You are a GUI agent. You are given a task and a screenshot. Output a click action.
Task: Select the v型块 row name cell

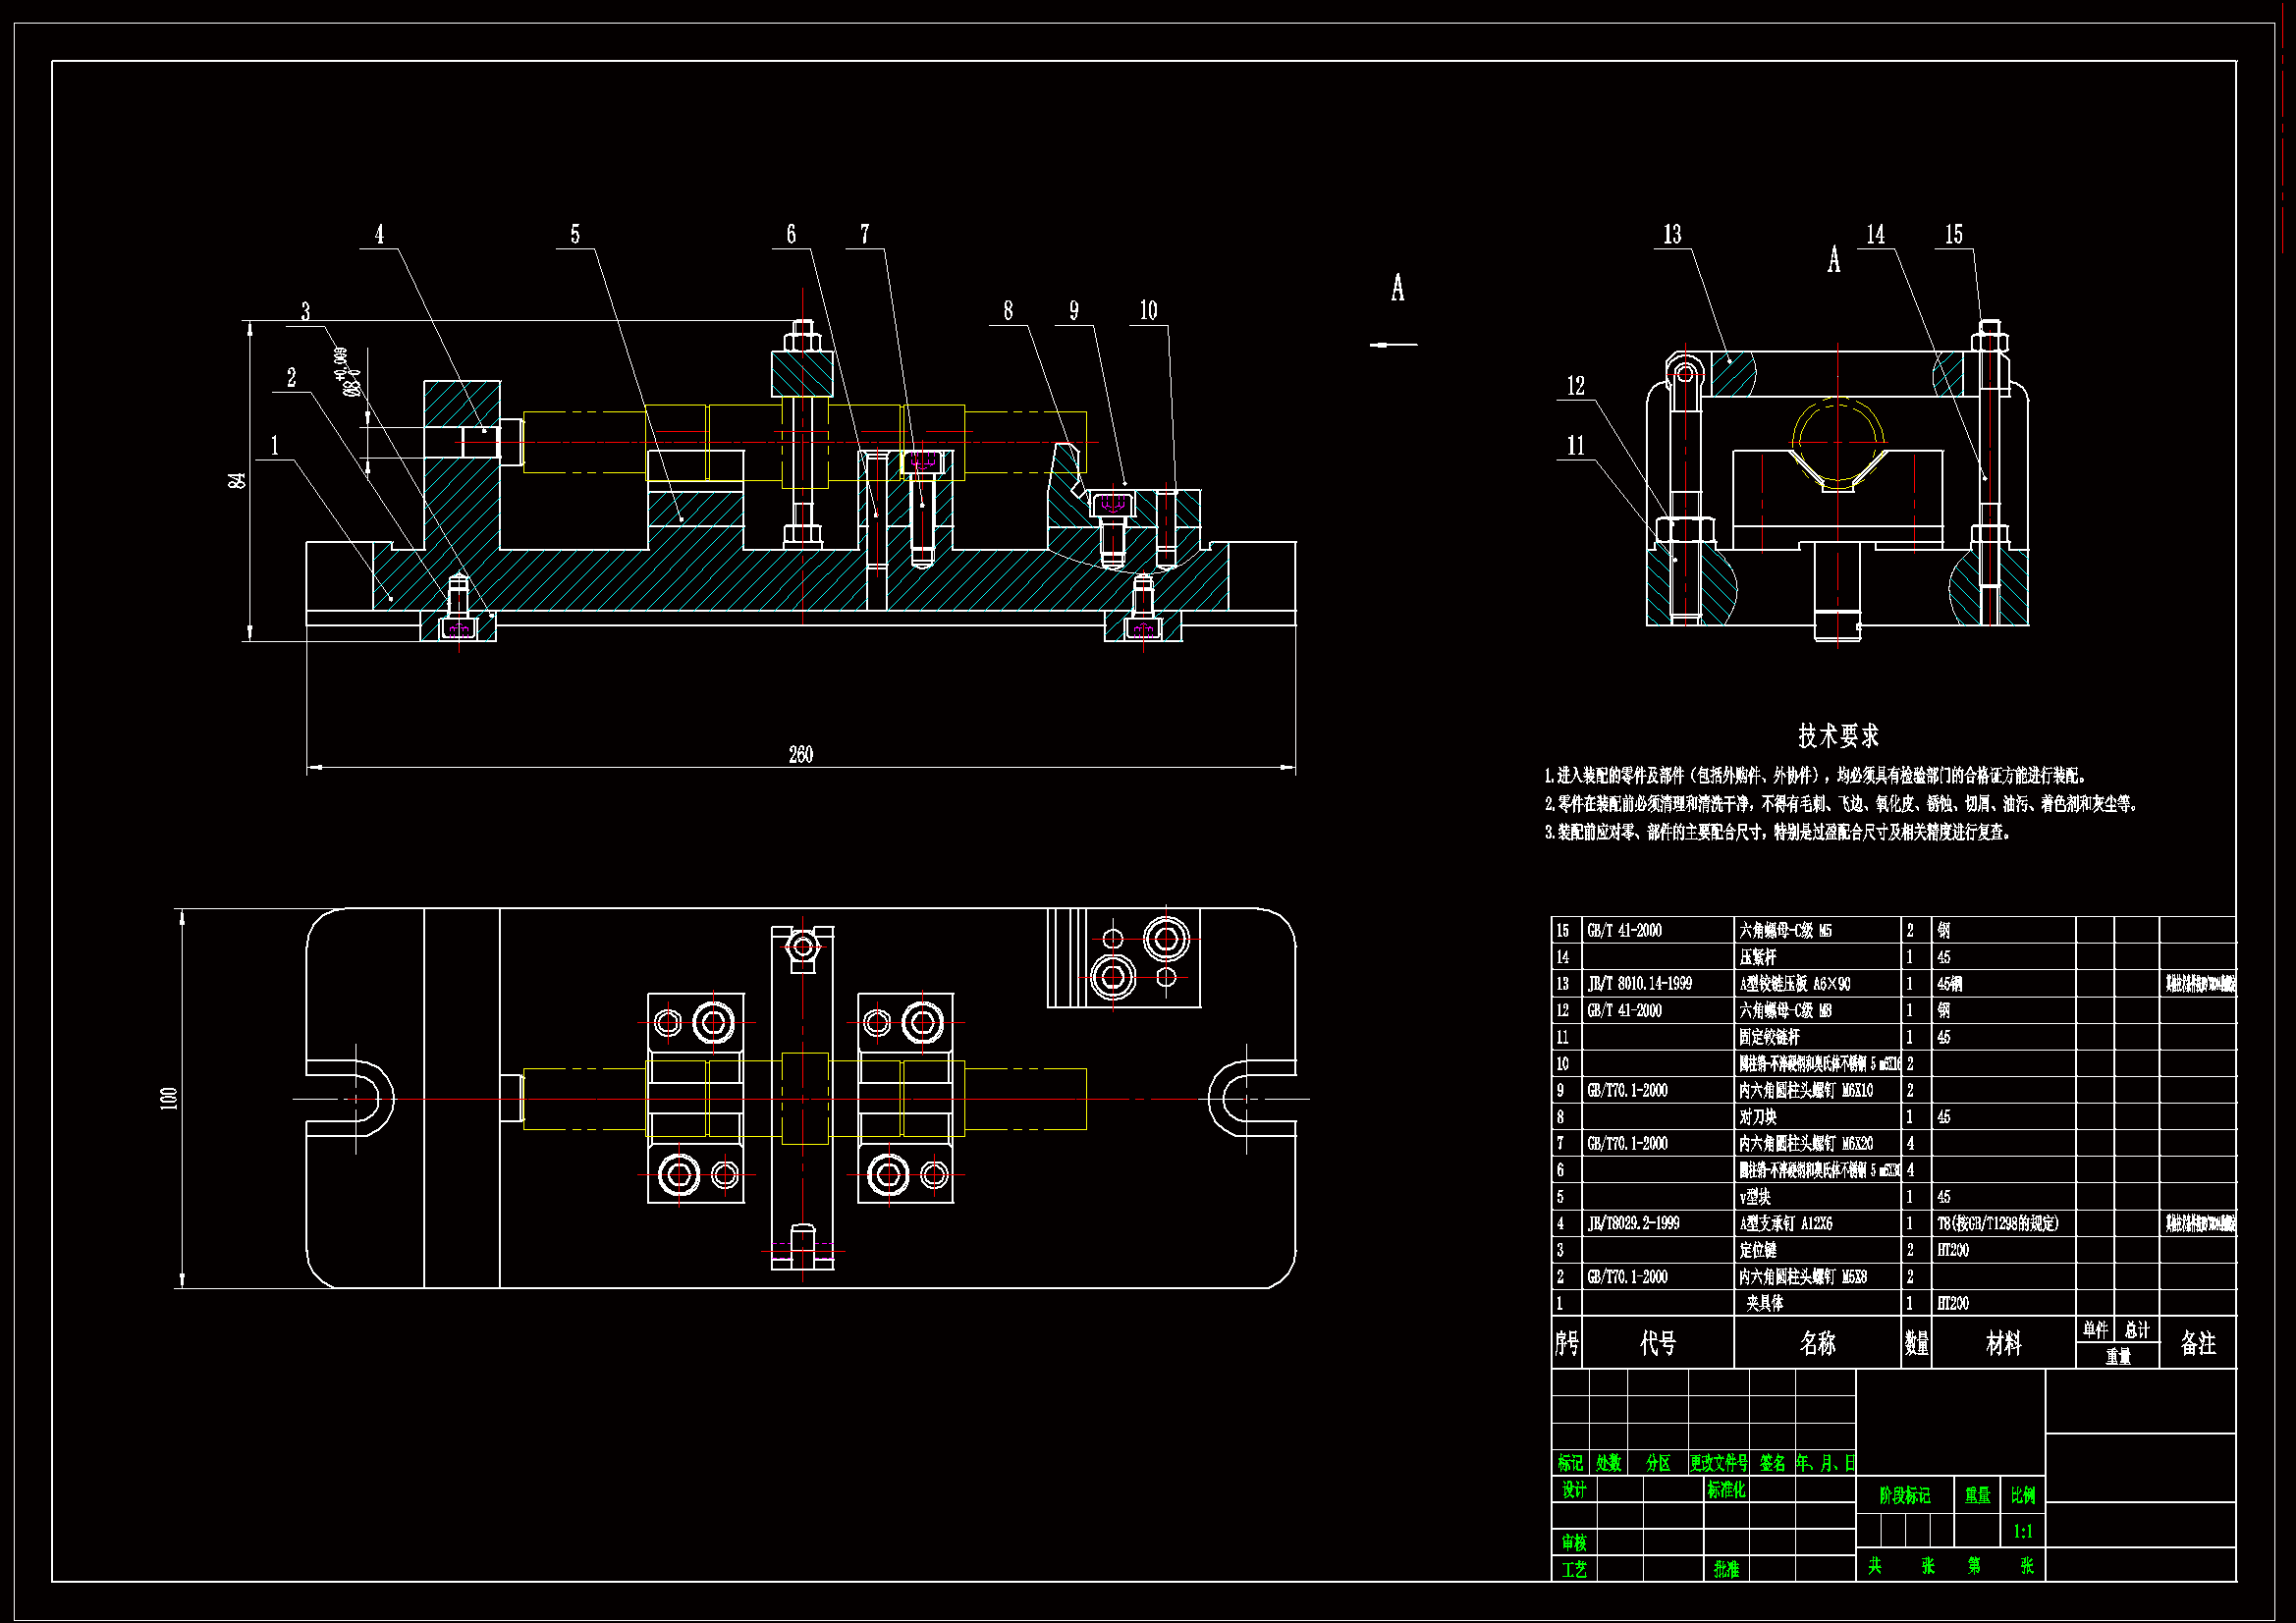point(1755,1197)
